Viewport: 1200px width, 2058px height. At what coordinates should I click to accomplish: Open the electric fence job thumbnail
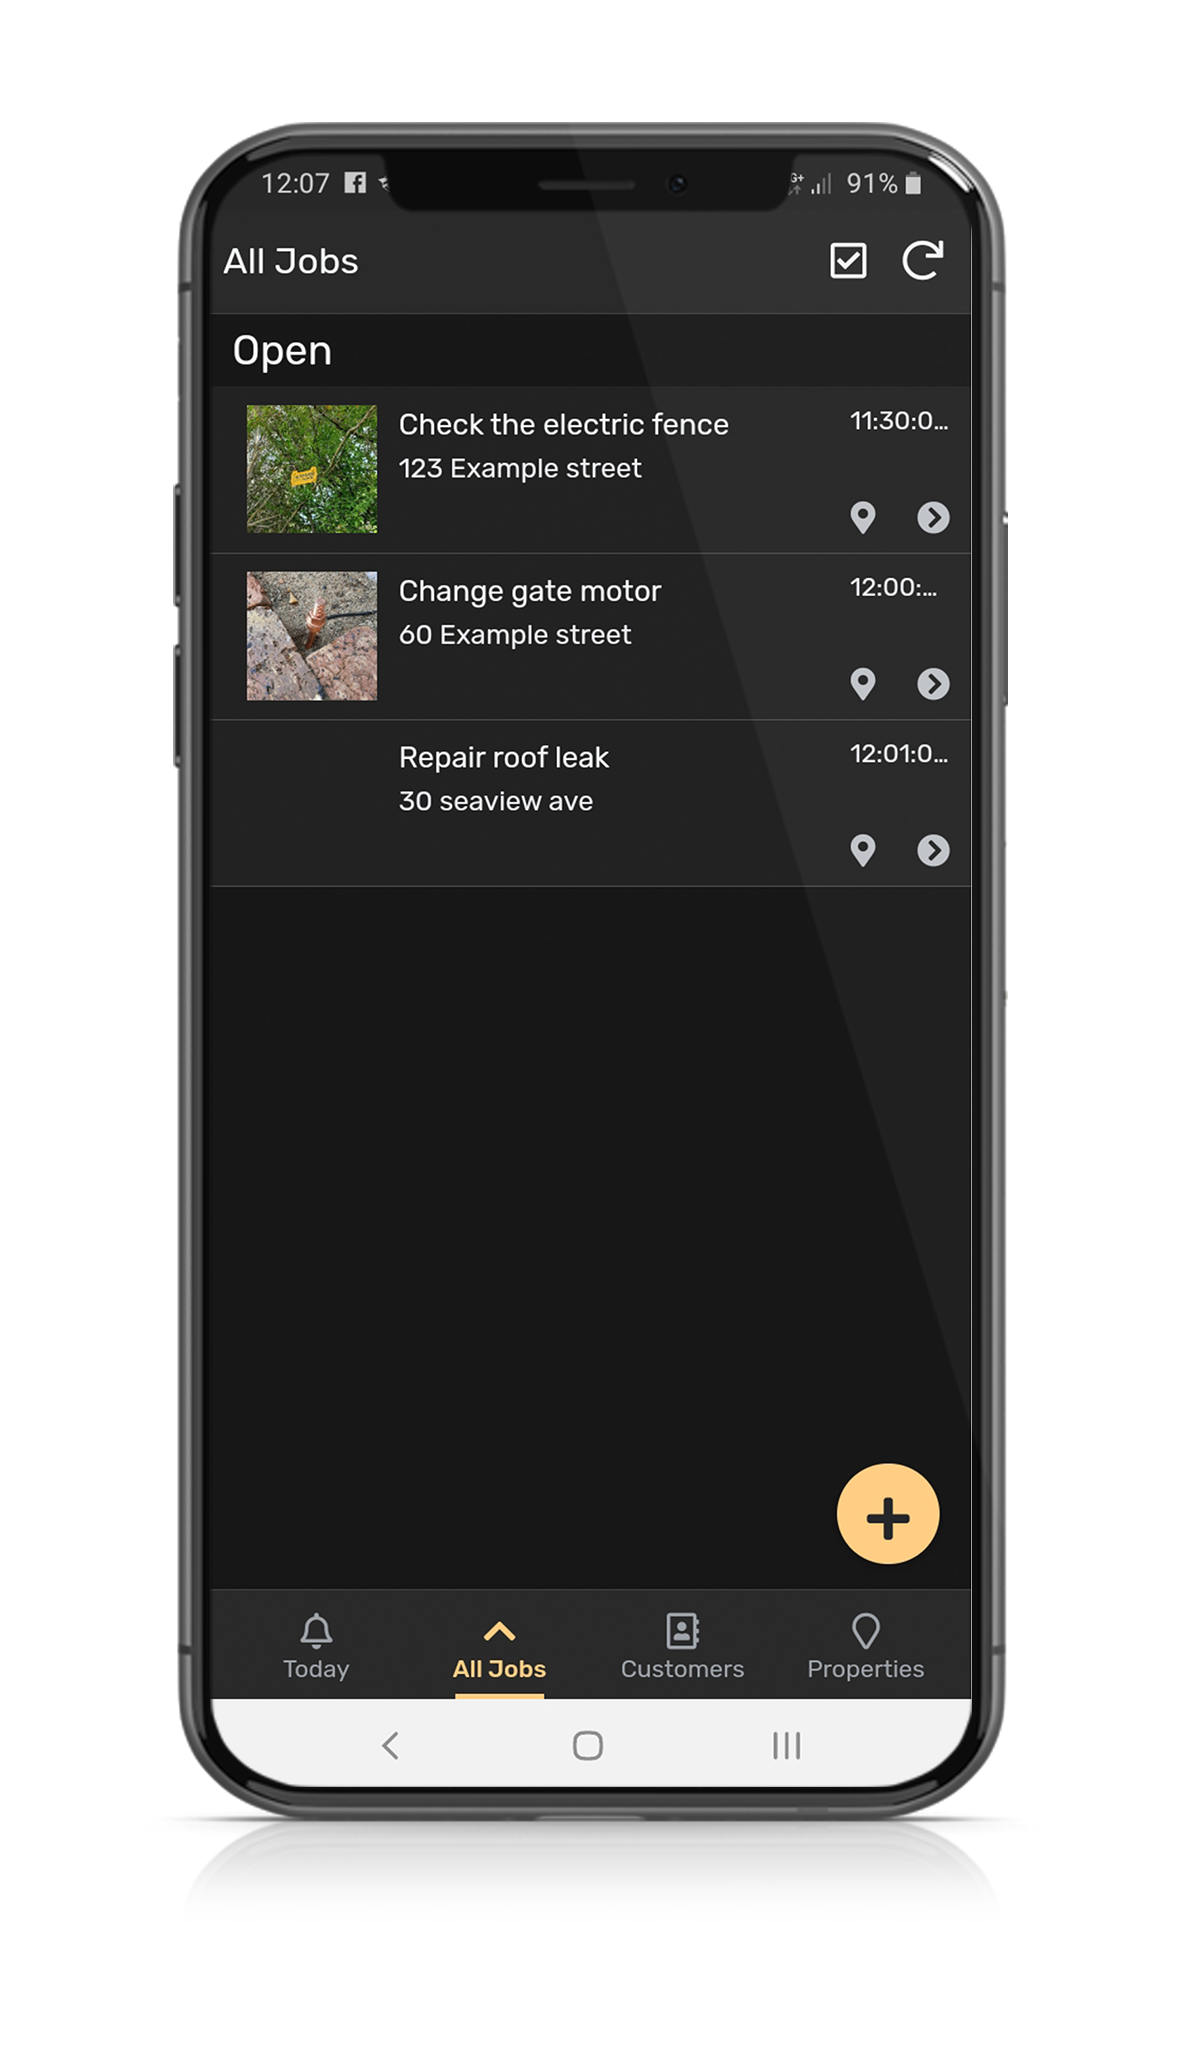(312, 469)
